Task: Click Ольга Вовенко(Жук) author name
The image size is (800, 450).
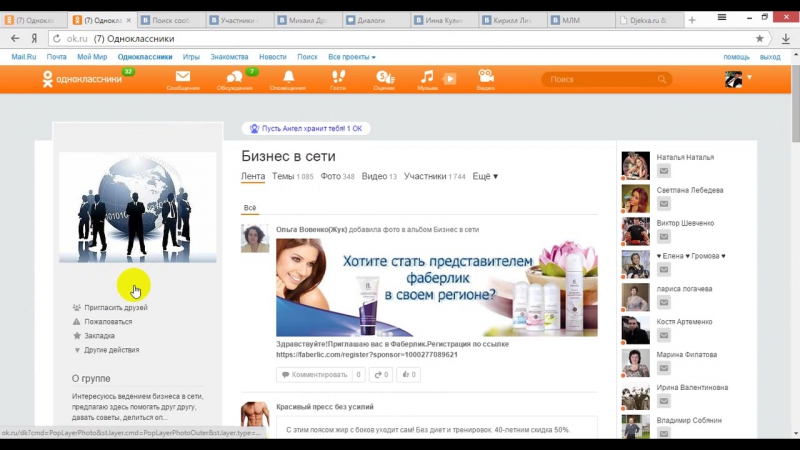Action: [x=311, y=230]
